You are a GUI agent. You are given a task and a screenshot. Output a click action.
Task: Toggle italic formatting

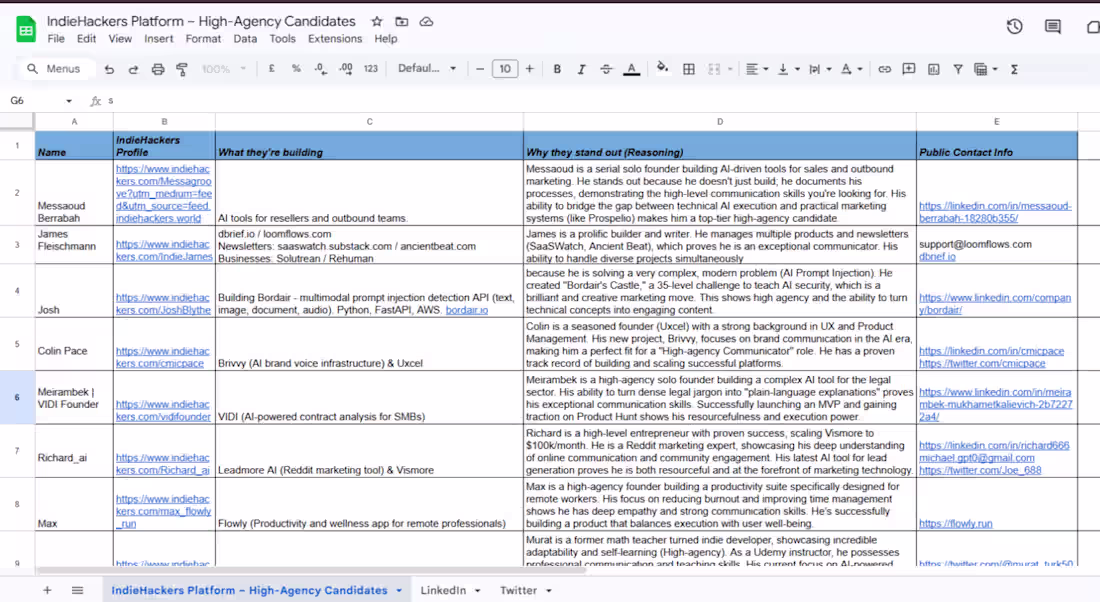581,69
